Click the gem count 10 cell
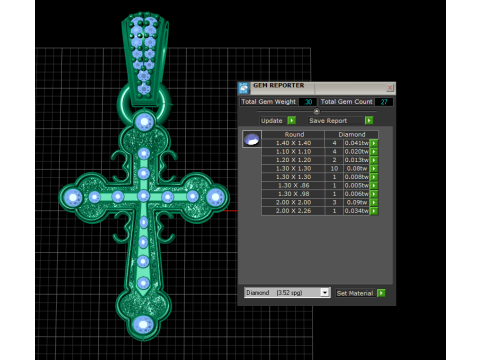 click(334, 169)
